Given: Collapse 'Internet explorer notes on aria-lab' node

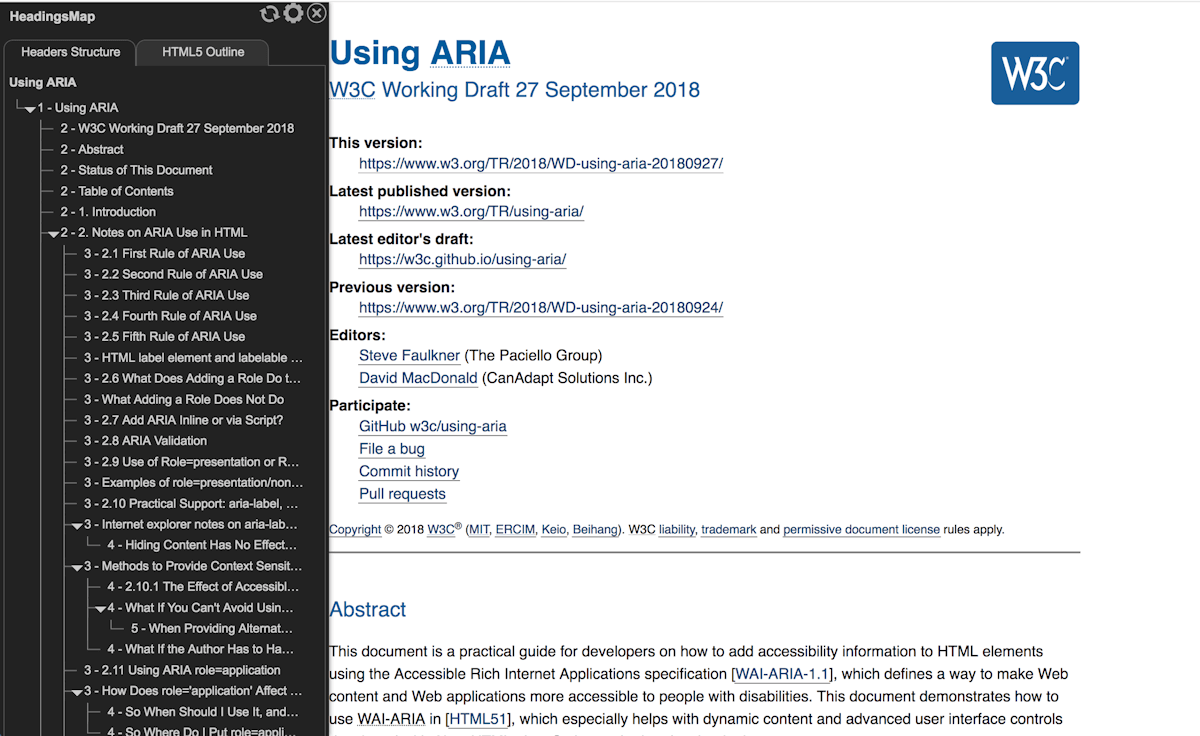Looking at the screenshot, I should (77, 526).
